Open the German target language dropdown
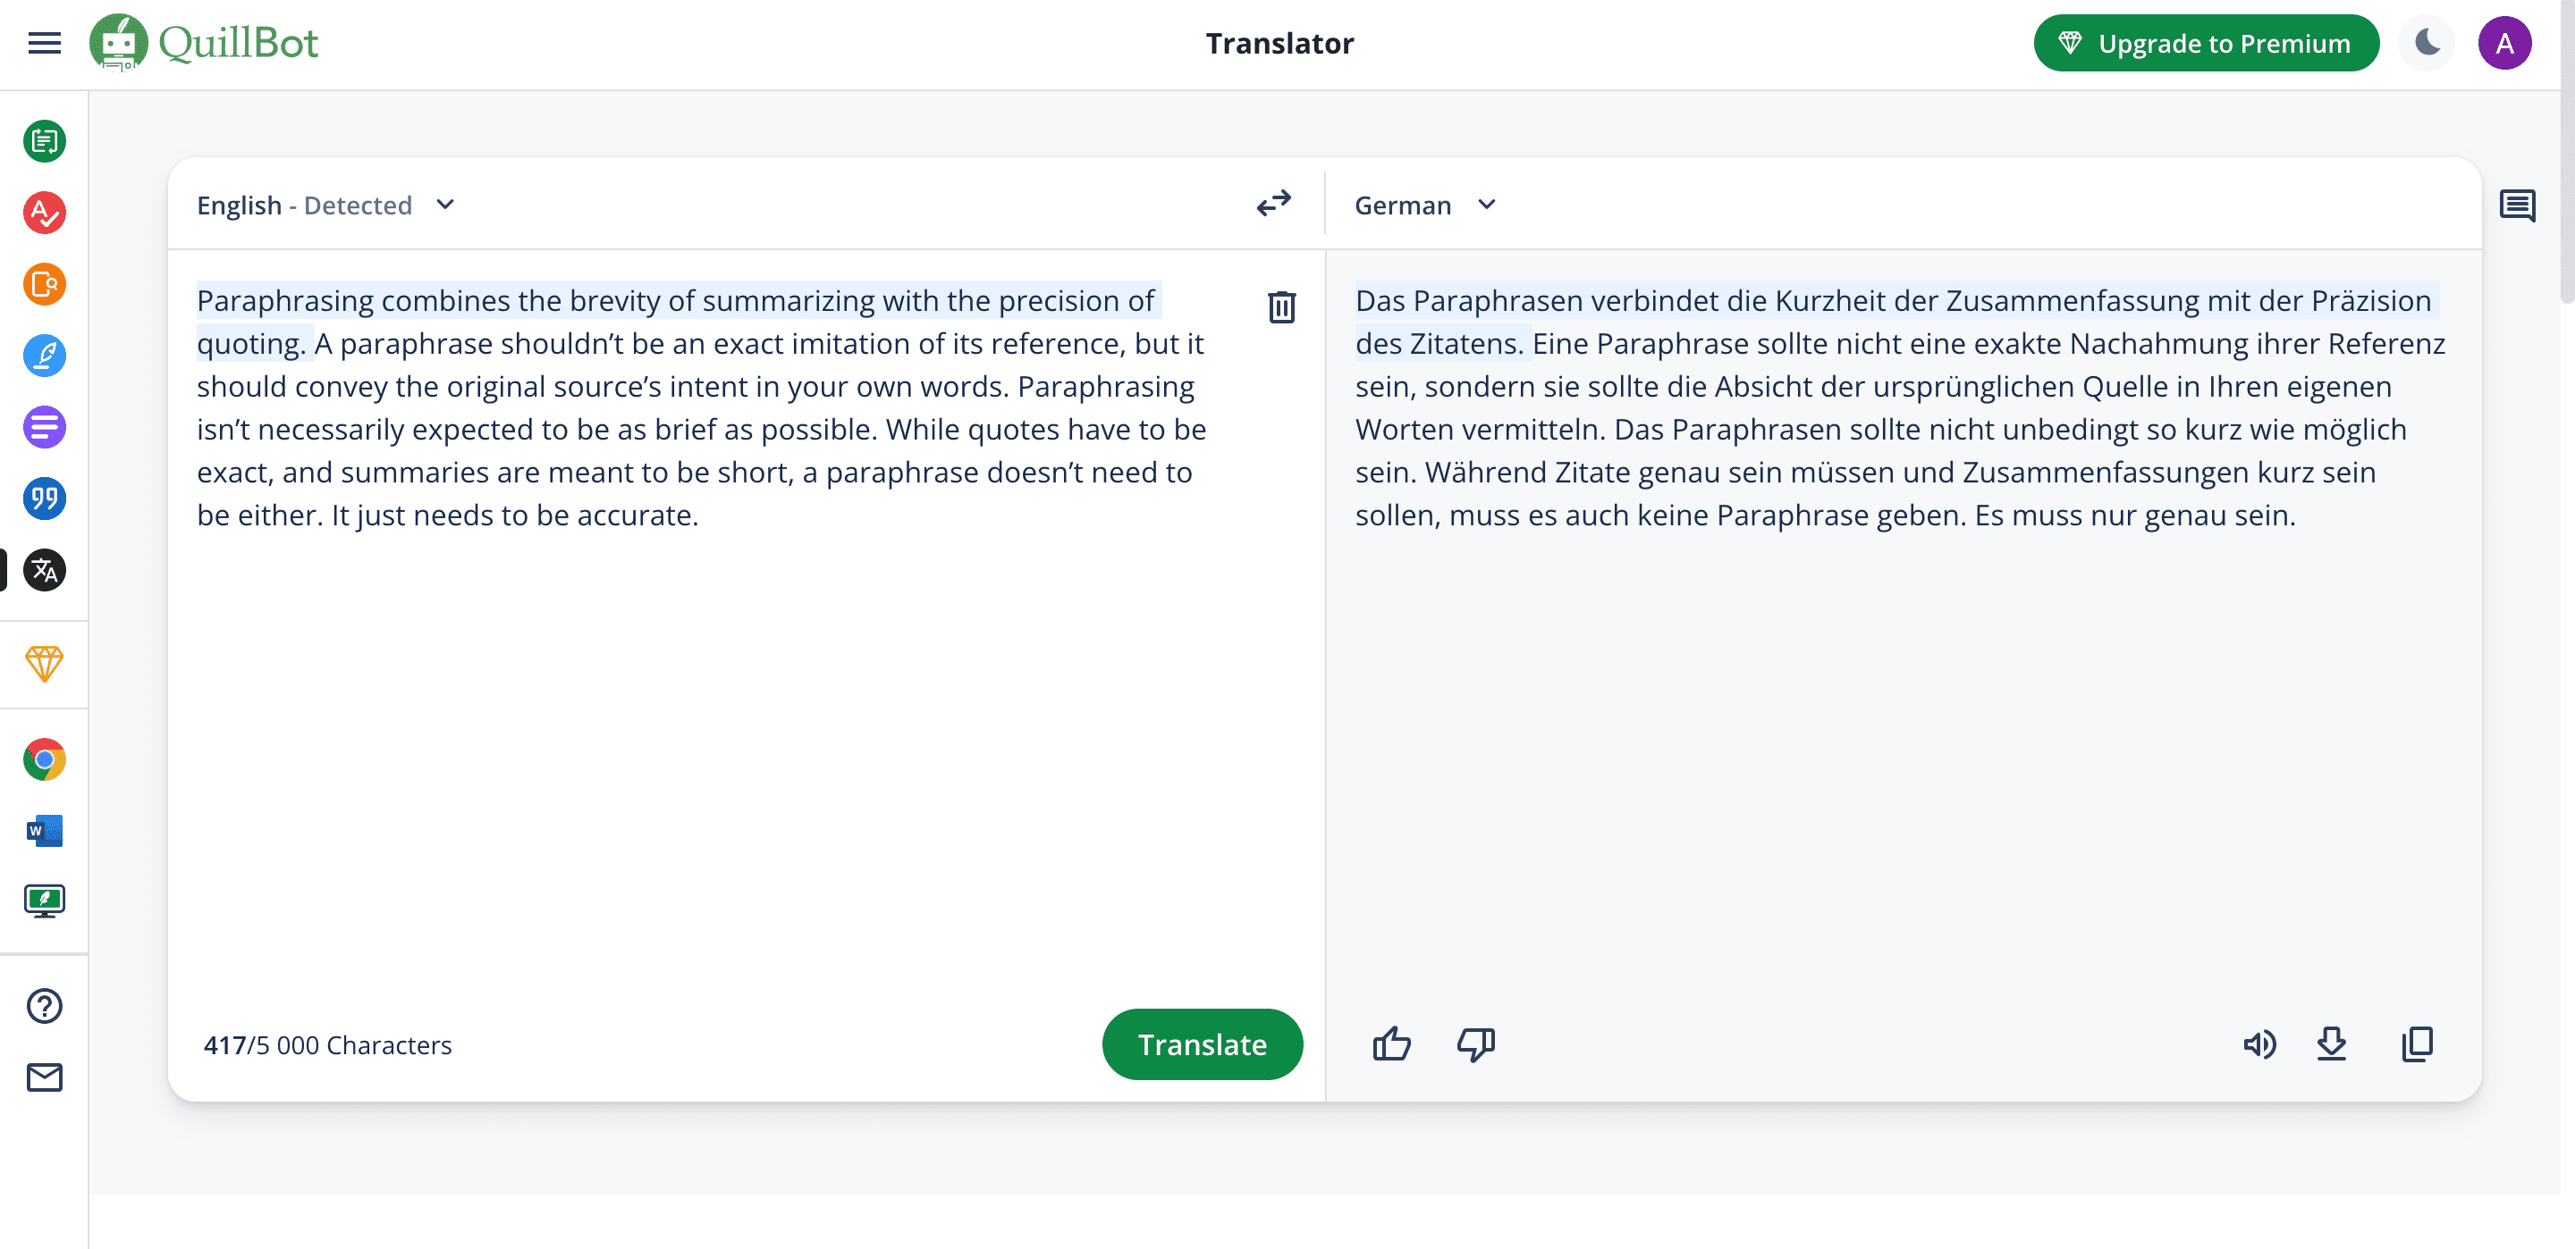 click(x=1487, y=204)
